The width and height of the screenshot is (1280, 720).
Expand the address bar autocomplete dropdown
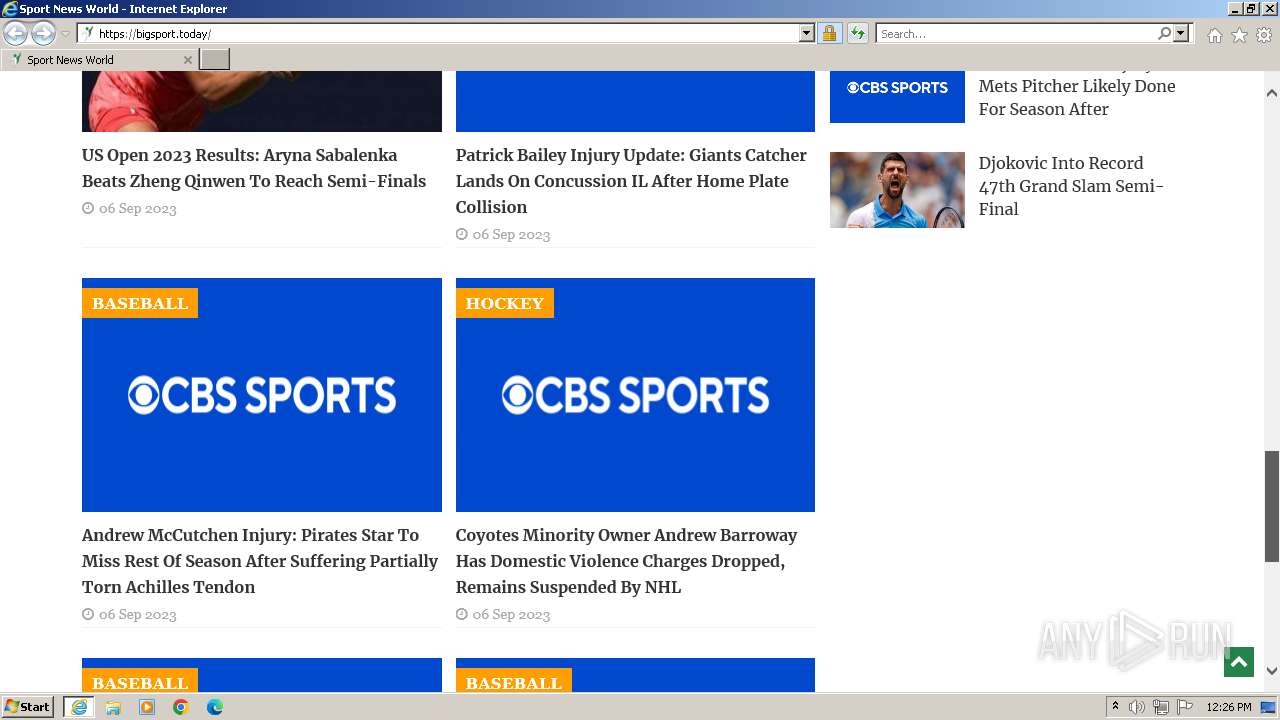tap(807, 33)
